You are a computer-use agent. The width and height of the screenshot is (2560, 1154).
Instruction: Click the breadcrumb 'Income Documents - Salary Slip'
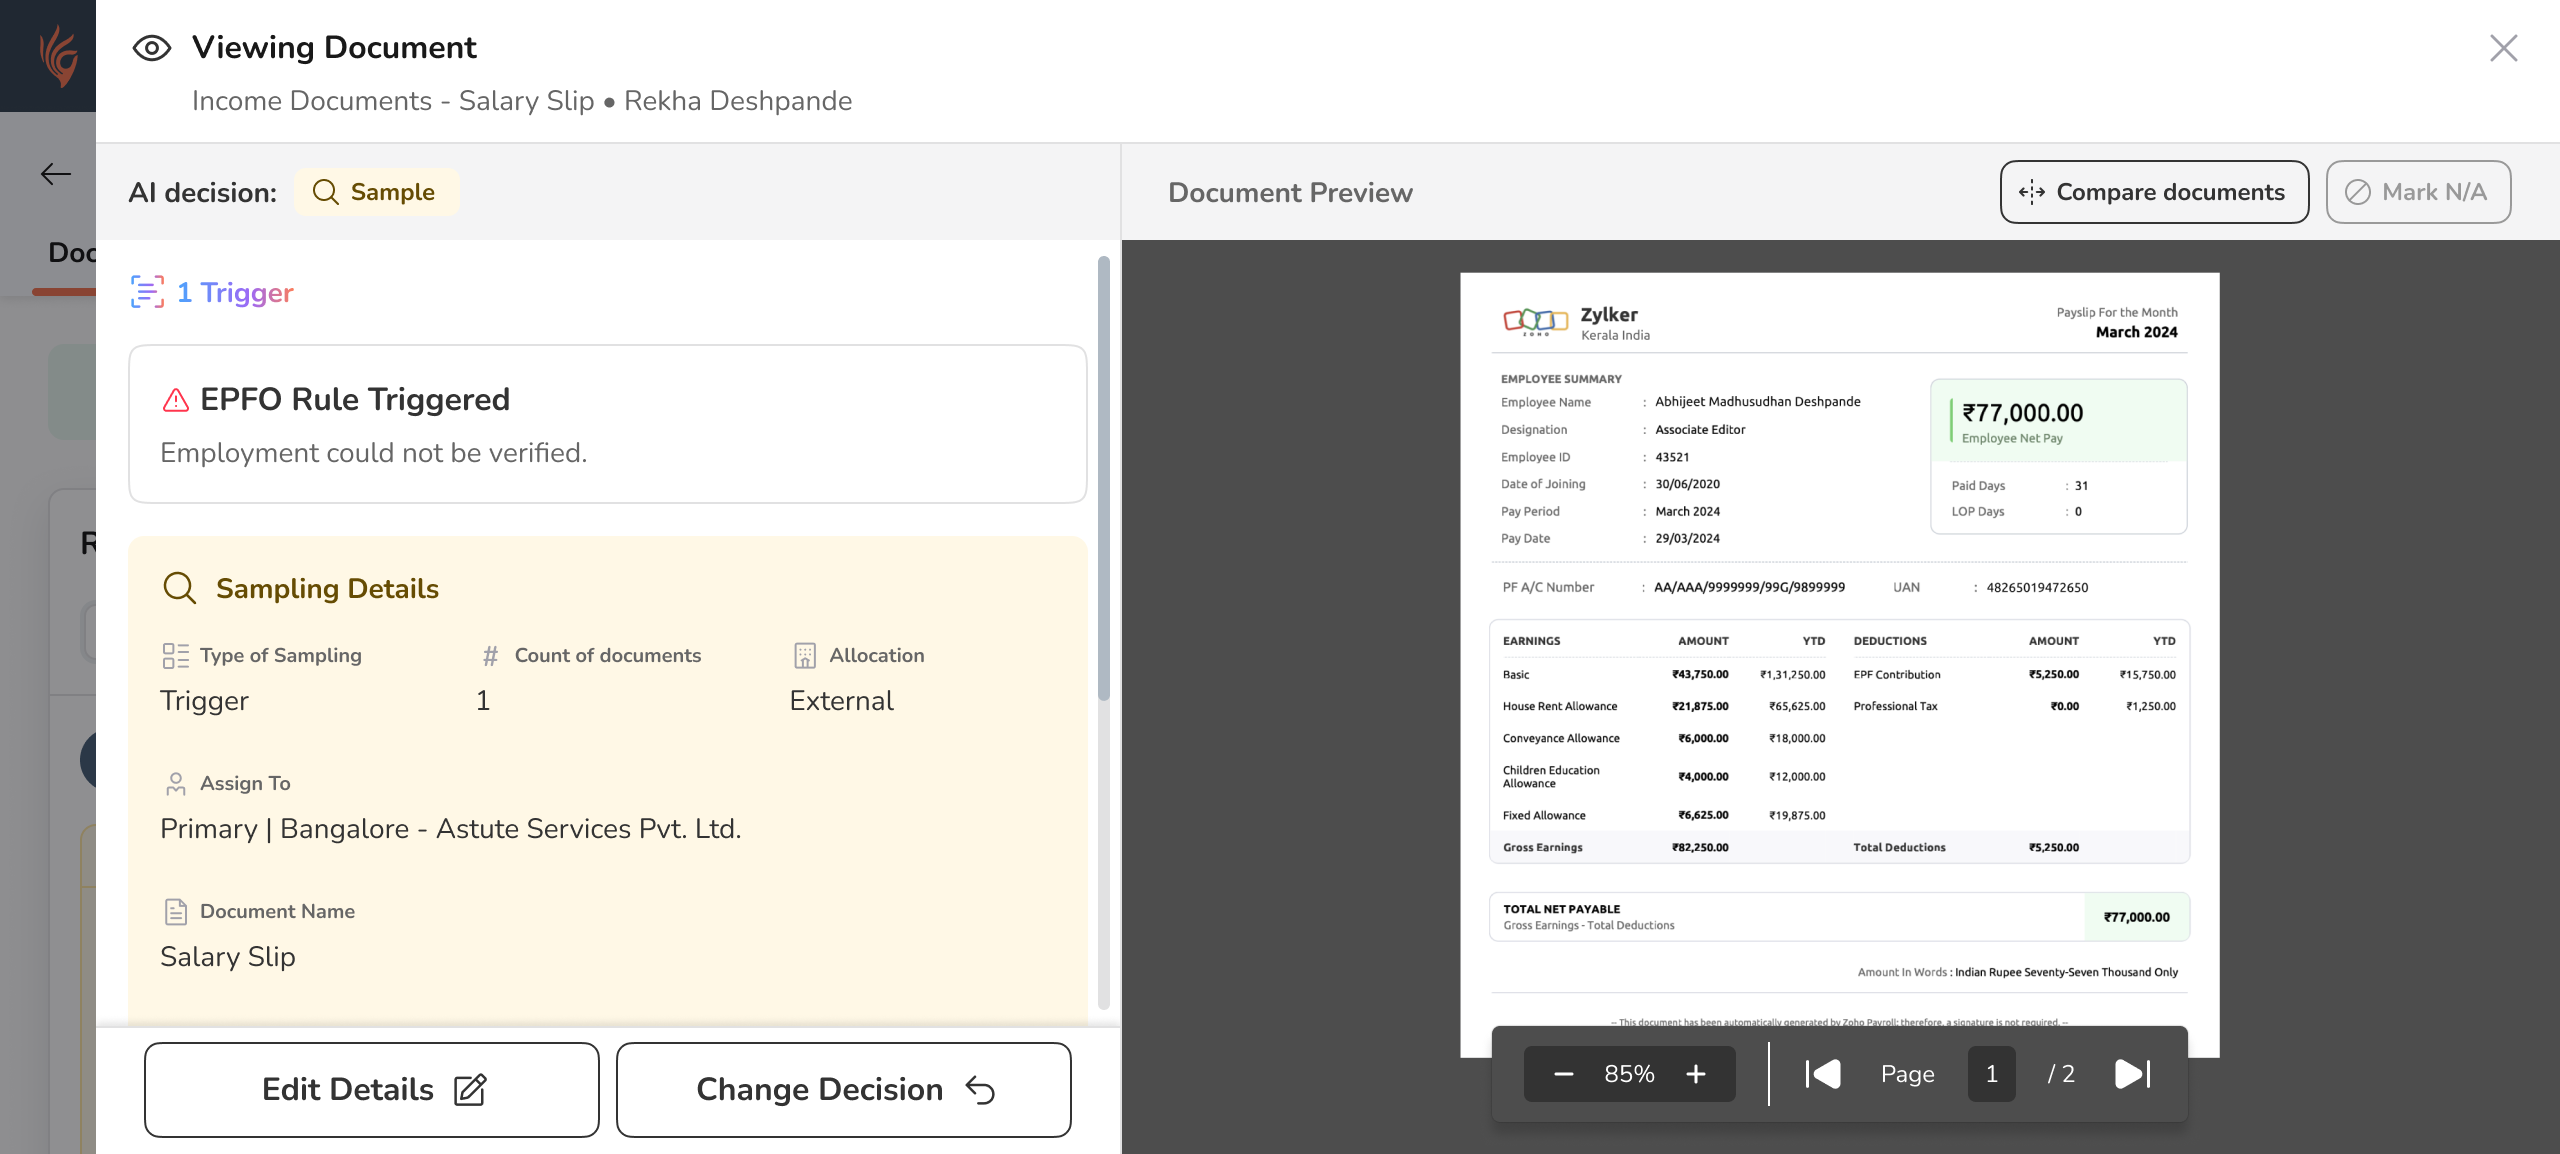[393, 101]
